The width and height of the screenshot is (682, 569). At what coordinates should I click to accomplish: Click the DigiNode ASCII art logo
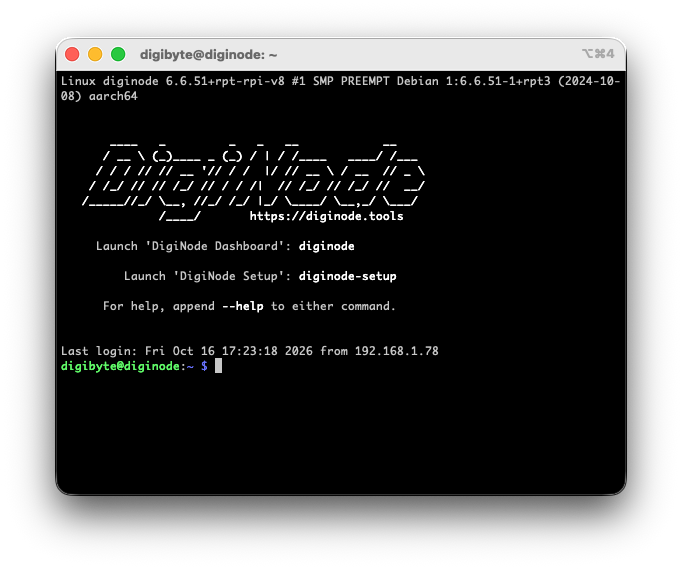253,180
